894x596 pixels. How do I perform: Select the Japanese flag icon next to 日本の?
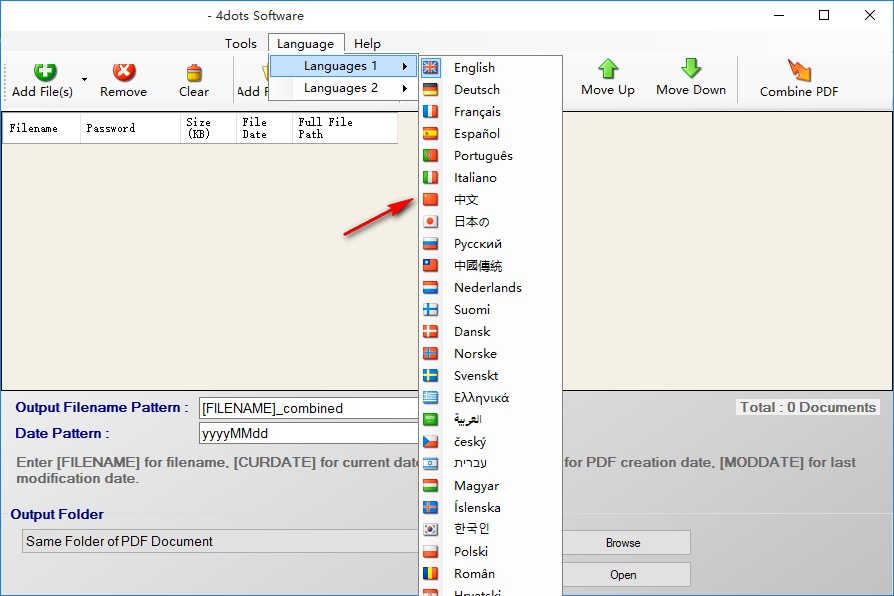pos(430,222)
